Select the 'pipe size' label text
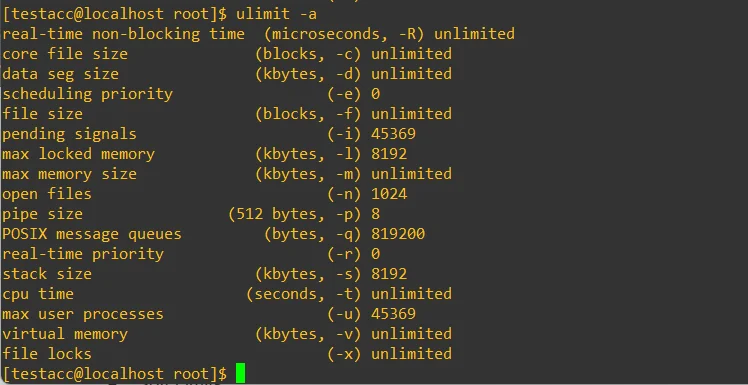Viewport: 748px width, 385px height. point(42,214)
